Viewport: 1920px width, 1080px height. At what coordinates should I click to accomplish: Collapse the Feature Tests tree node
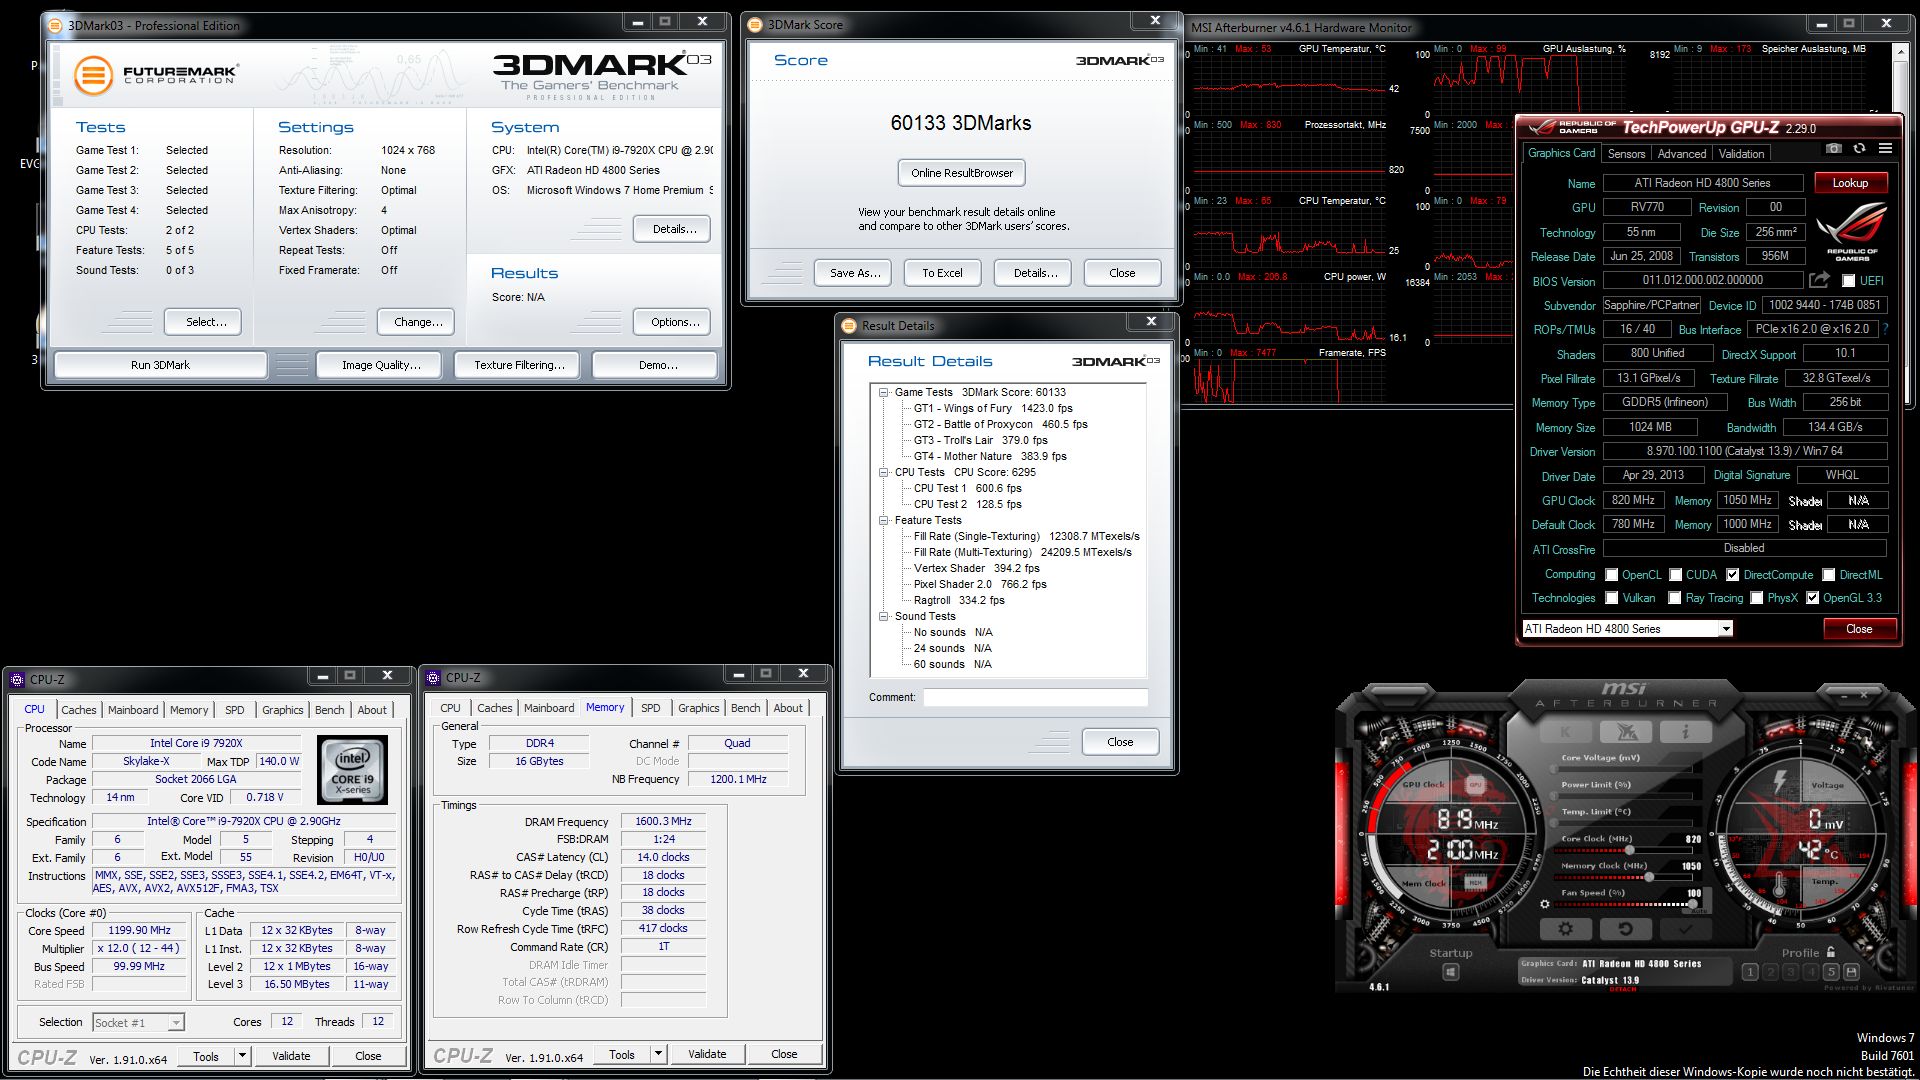[x=884, y=521]
